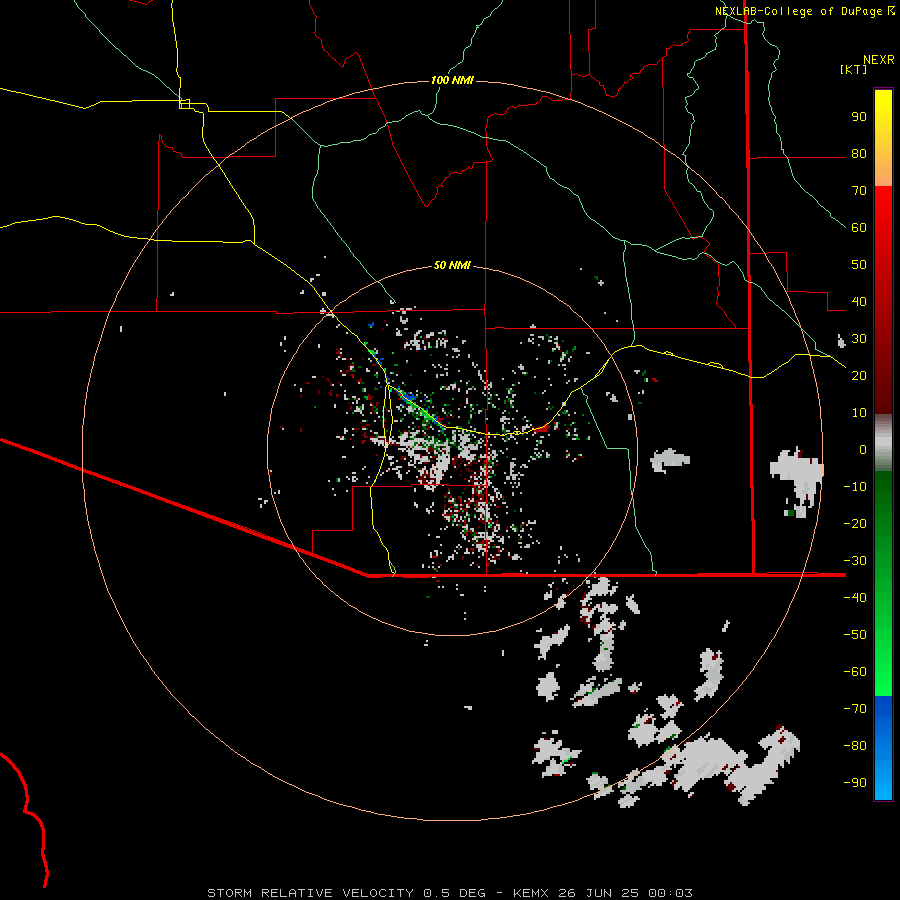Screen dimensions: 900x900
Task: Click the -30 value on the velocity scale
Action: coord(855,561)
